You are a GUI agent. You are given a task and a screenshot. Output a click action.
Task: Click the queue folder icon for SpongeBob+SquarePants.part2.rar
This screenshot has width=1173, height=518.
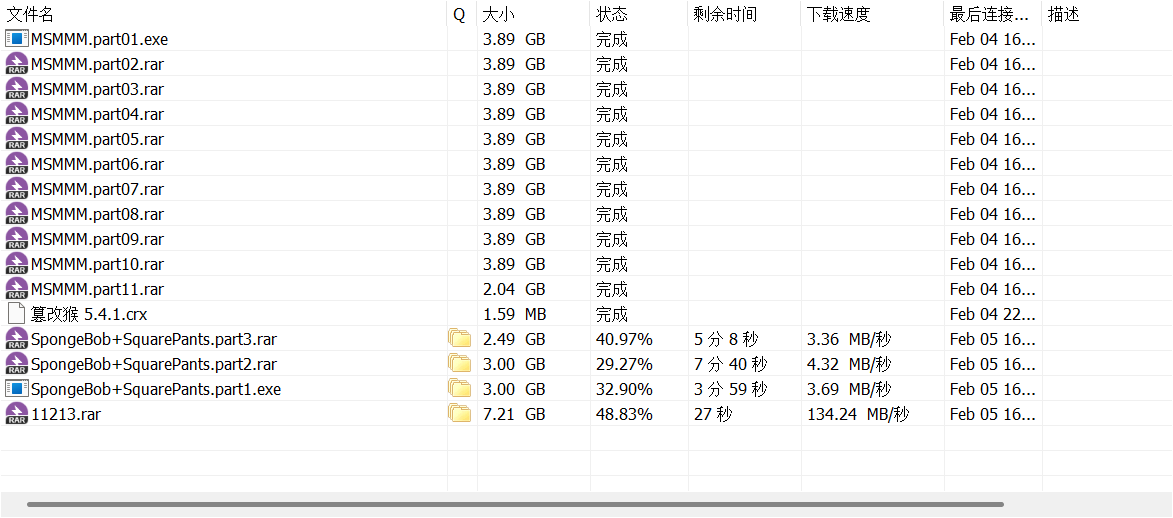point(460,364)
